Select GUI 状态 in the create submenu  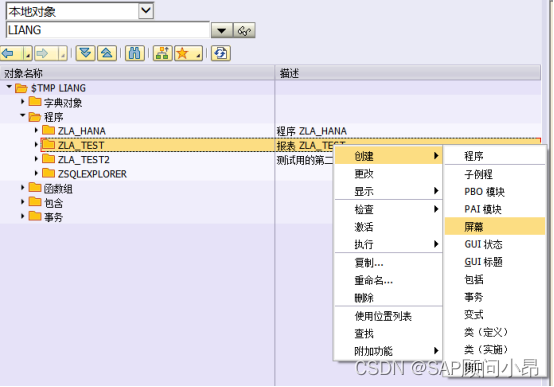[x=495, y=244]
